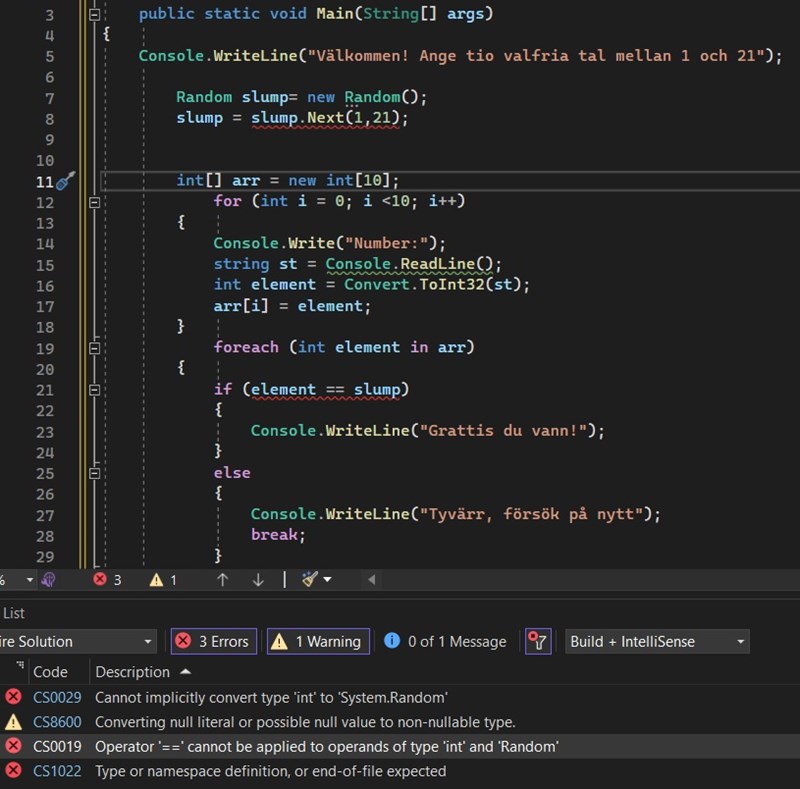800x789 pixels.
Task: Click the code health indicator icon in status strip
Action: click(49, 579)
